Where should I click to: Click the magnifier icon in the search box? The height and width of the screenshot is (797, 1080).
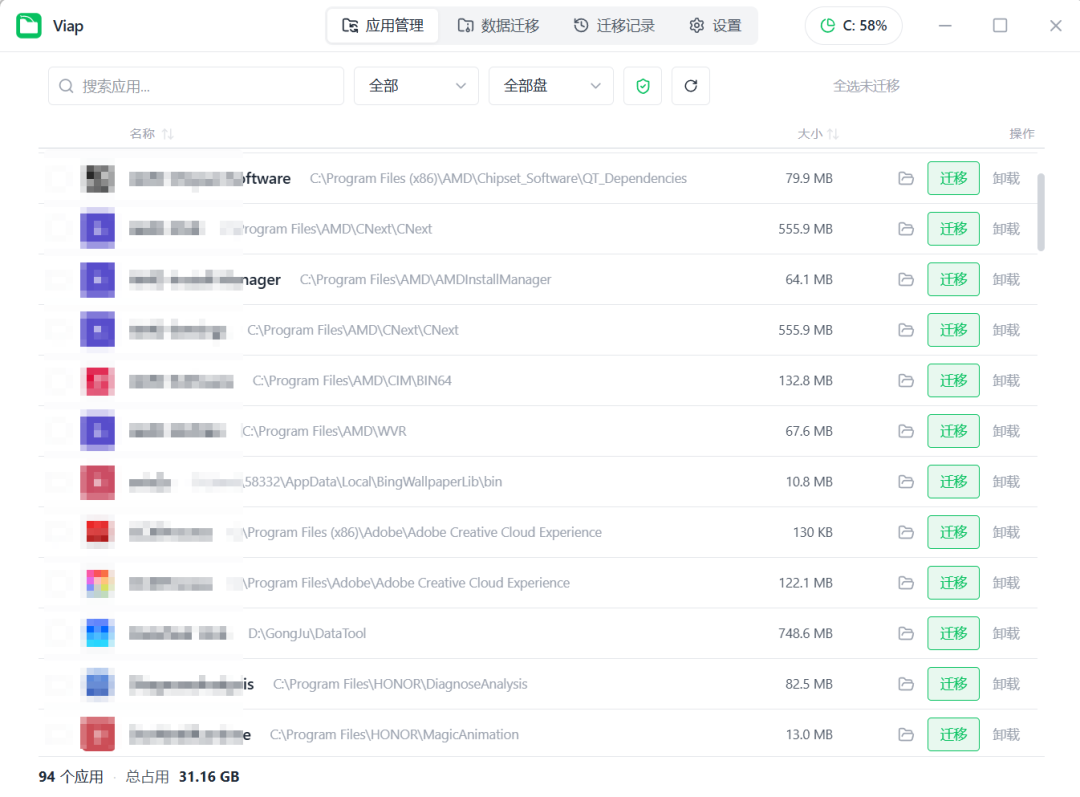pyautogui.click(x=66, y=86)
